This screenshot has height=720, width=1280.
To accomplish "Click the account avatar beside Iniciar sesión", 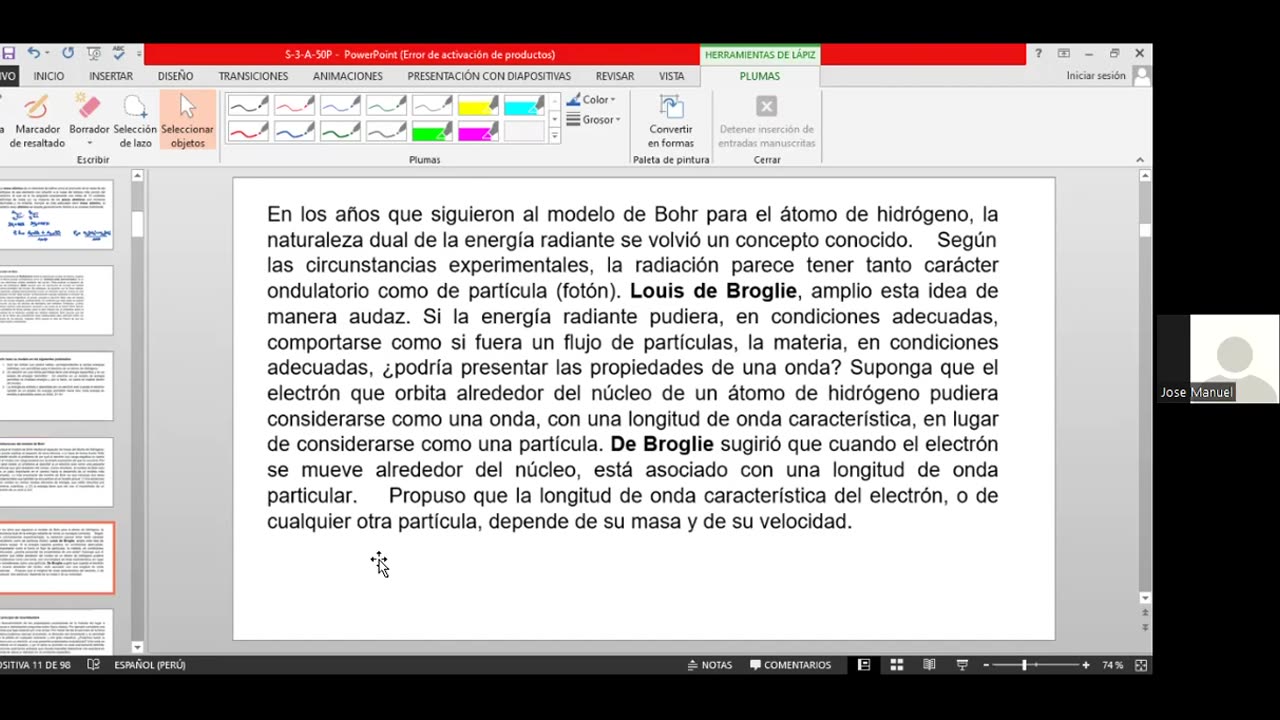I will coord(1141,76).
